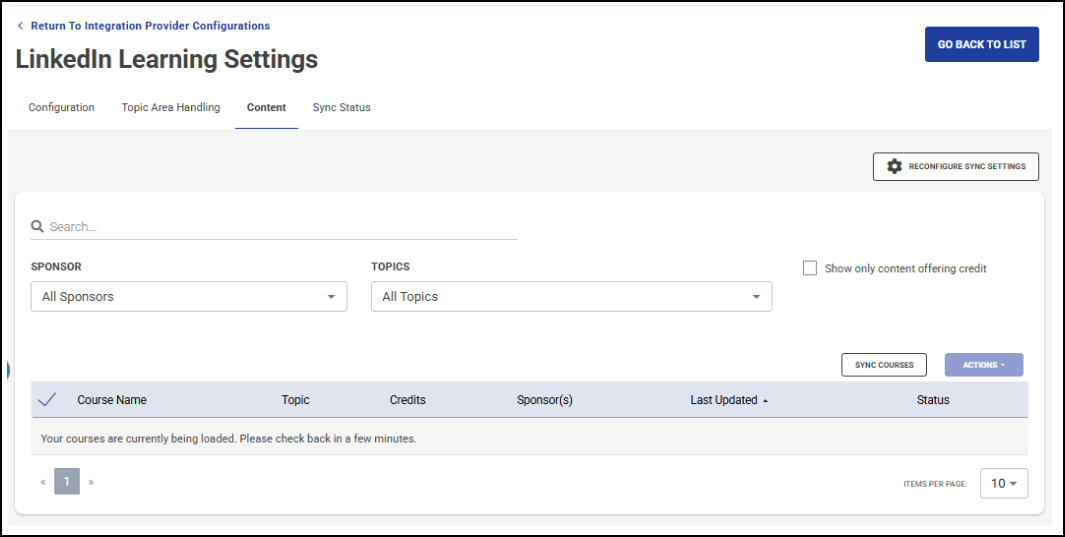Open the Actions dropdown button
Screen dimensions: 1065x537
coord(983,365)
